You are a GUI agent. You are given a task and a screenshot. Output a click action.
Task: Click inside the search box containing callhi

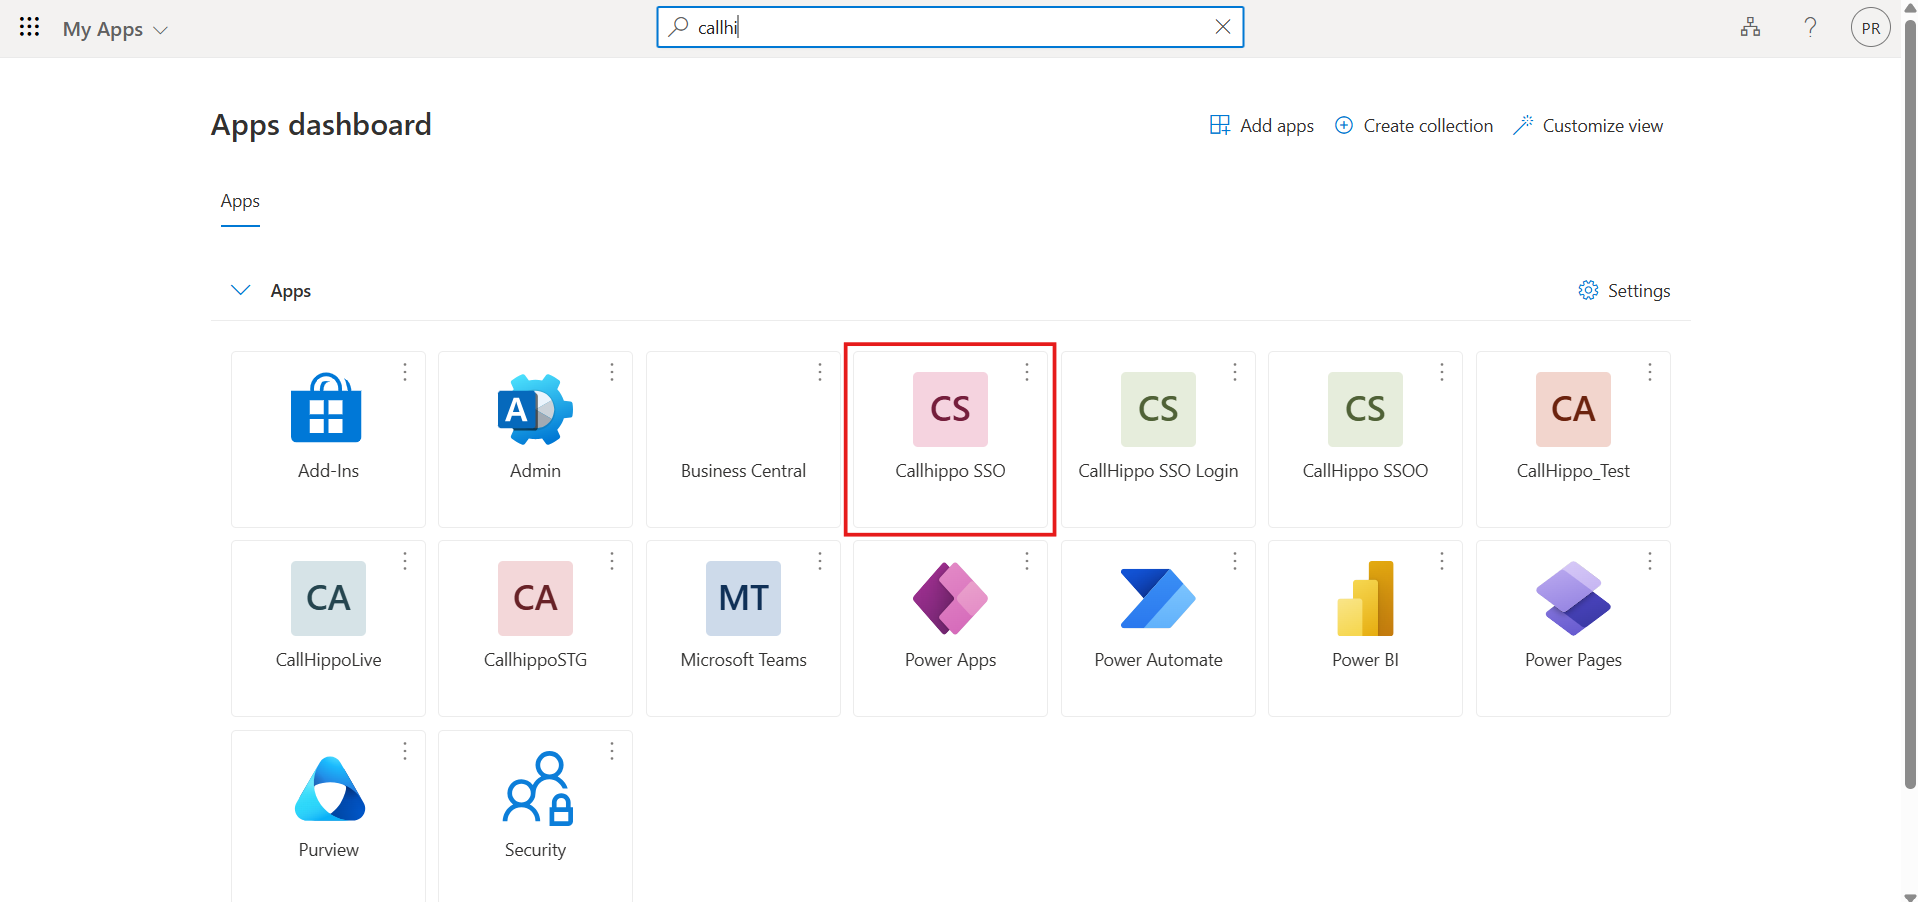click(x=950, y=27)
